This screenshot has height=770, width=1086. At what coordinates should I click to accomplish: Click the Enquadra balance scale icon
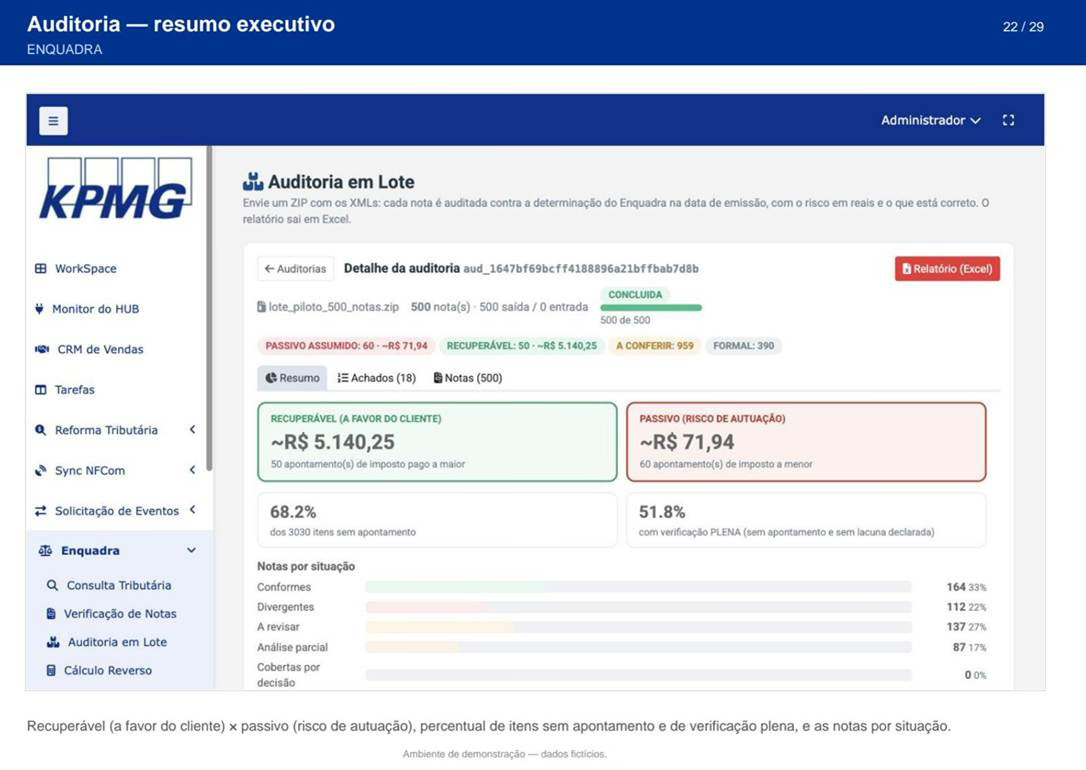click(x=46, y=551)
